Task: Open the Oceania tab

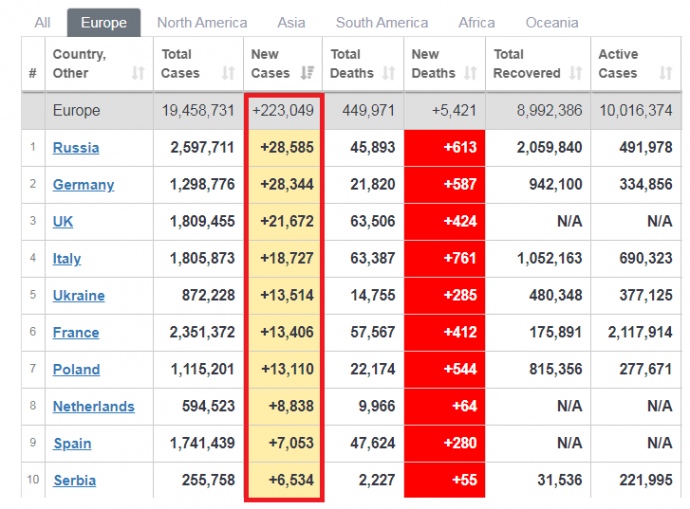Action: coord(552,22)
